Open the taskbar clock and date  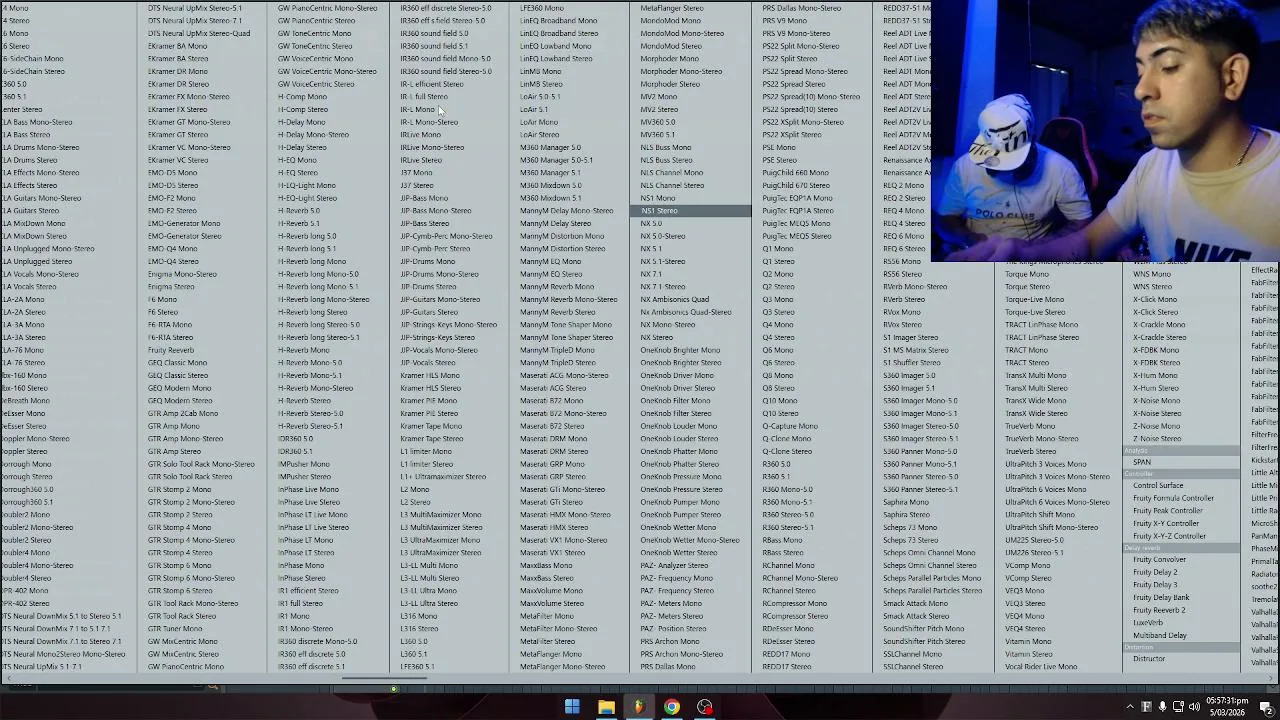(1226, 707)
